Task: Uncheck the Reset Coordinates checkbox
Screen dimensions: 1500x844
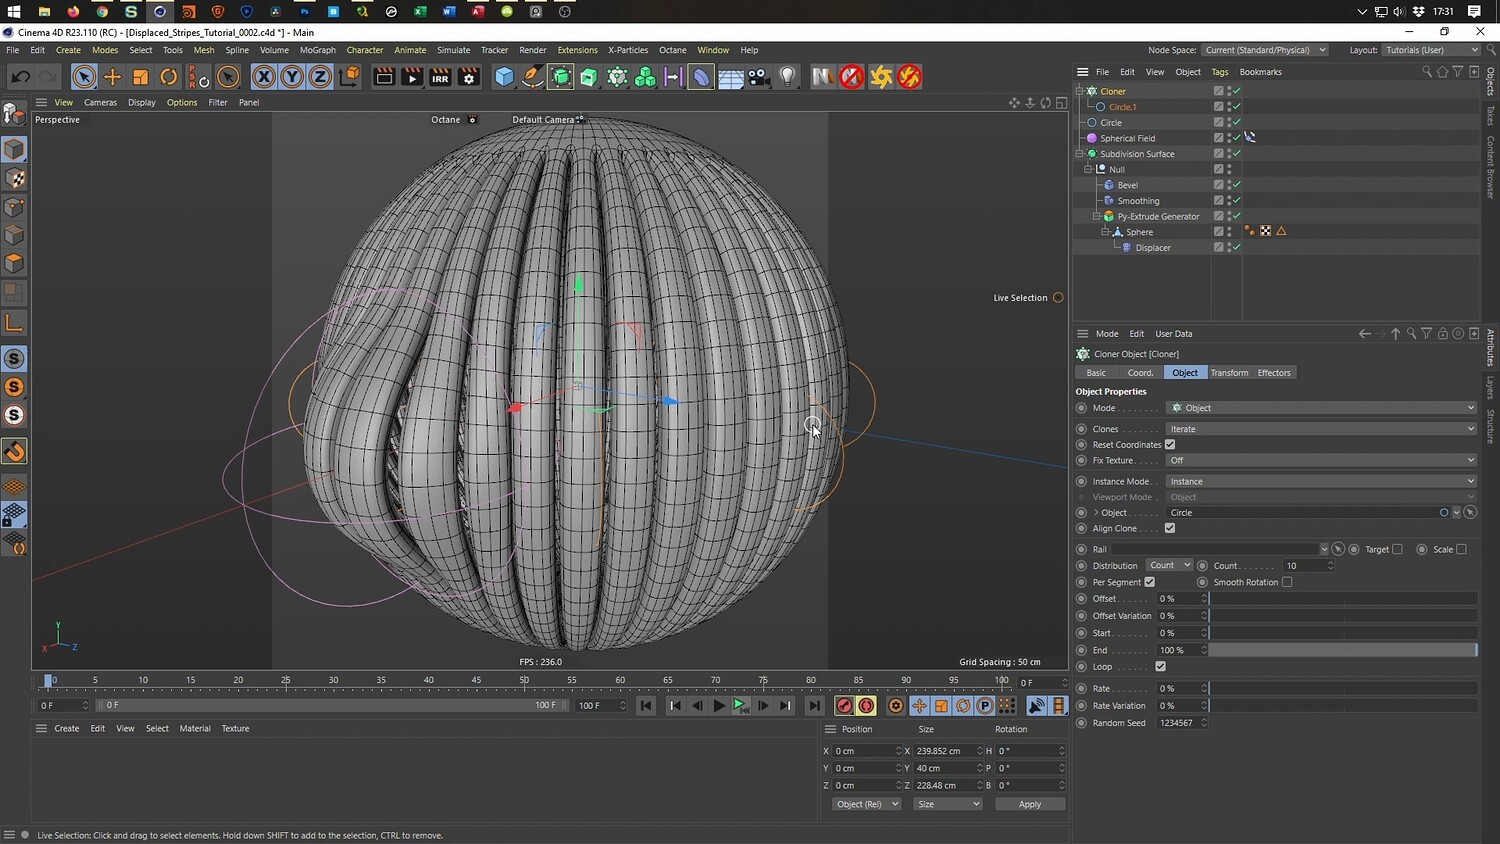Action: pyautogui.click(x=1170, y=445)
